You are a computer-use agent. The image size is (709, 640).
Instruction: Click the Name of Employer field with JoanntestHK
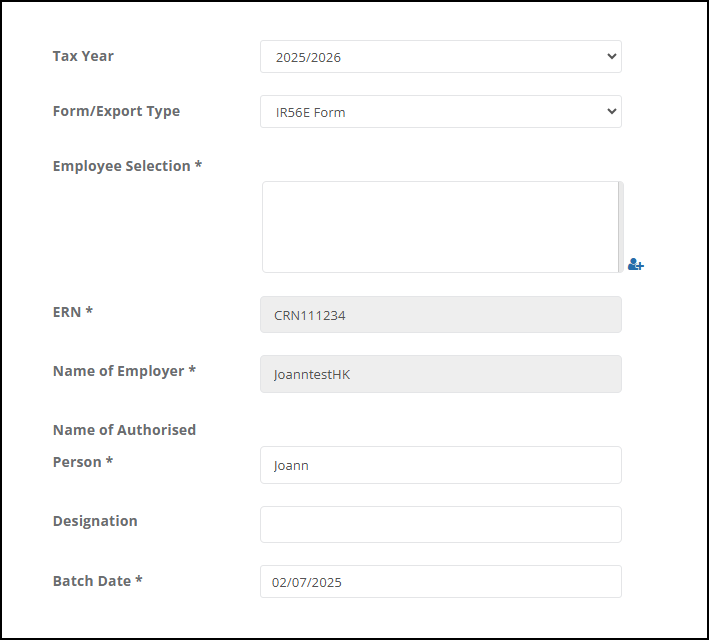coord(441,374)
